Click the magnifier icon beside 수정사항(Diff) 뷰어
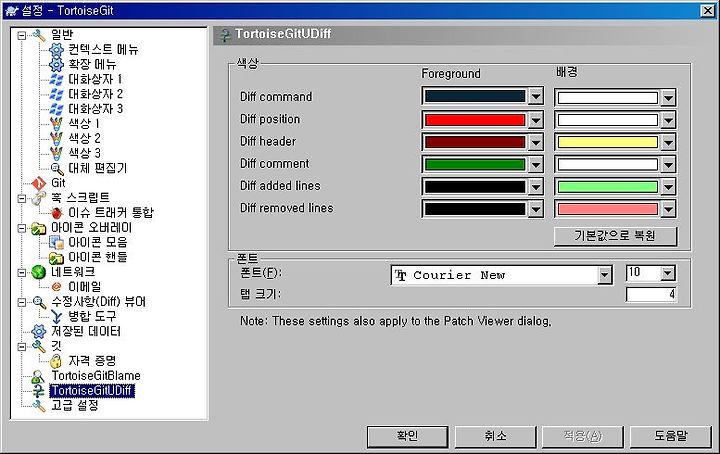 click(39, 302)
